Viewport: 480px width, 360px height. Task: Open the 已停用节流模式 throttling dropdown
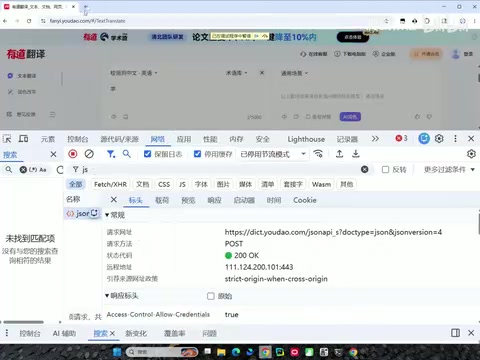click(x=273, y=154)
